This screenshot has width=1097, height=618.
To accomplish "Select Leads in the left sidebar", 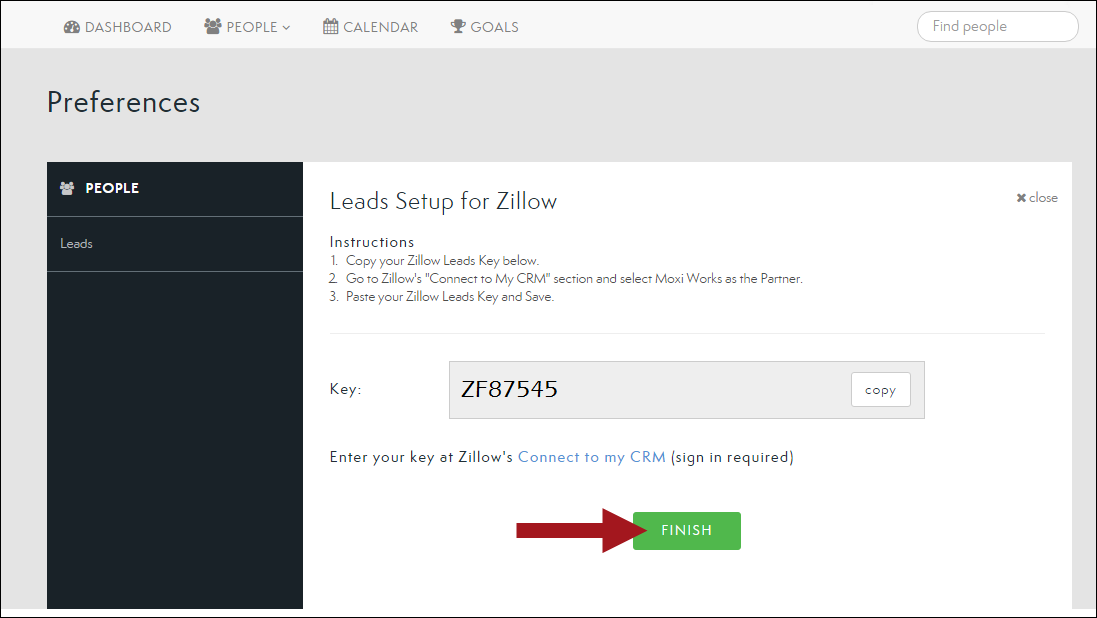I will point(76,244).
